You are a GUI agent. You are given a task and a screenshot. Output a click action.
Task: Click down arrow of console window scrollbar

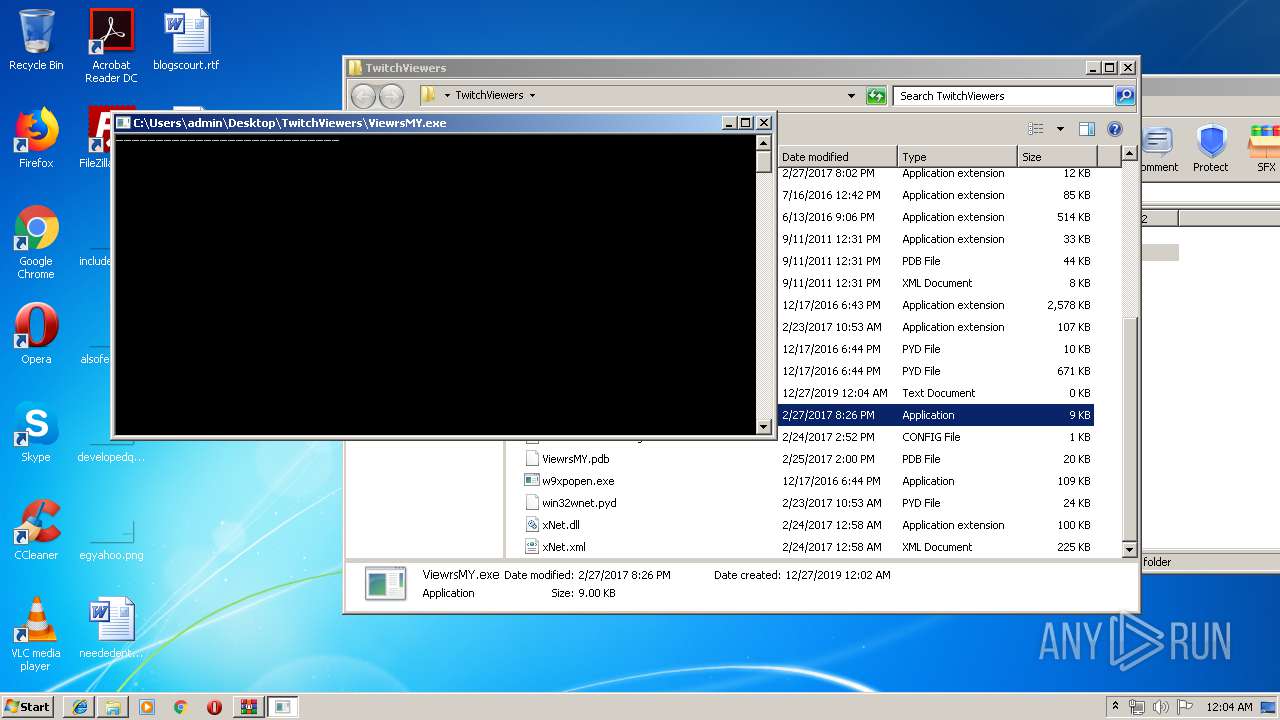764,427
